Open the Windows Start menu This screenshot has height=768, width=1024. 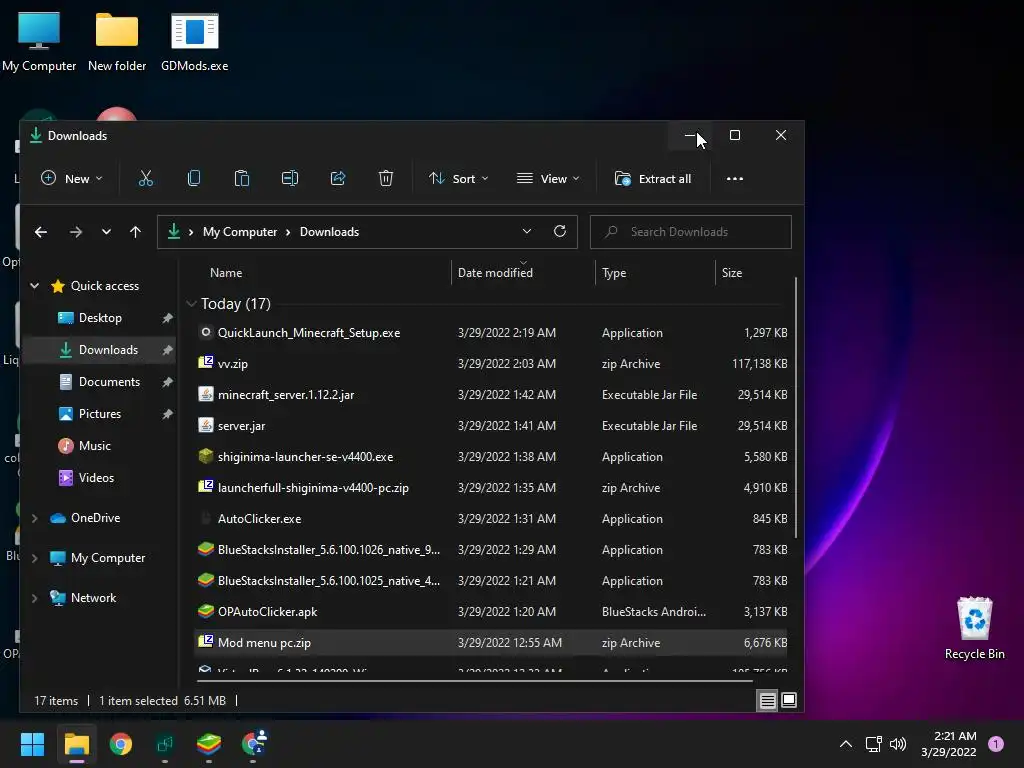pyautogui.click(x=32, y=744)
